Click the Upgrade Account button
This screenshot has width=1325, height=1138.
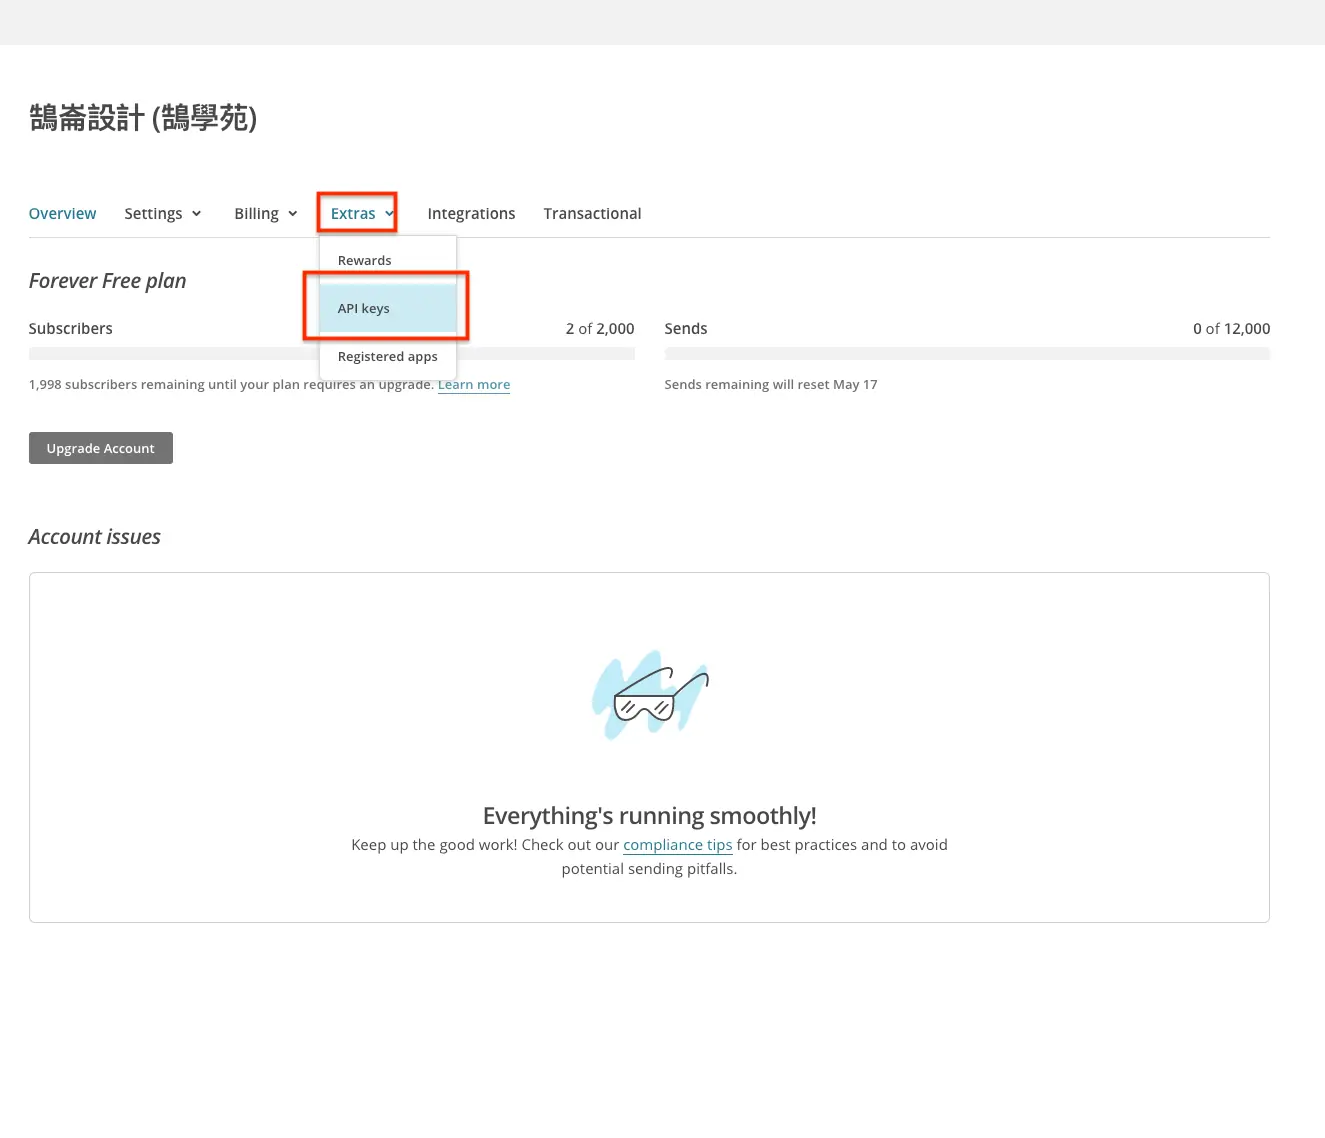(101, 448)
